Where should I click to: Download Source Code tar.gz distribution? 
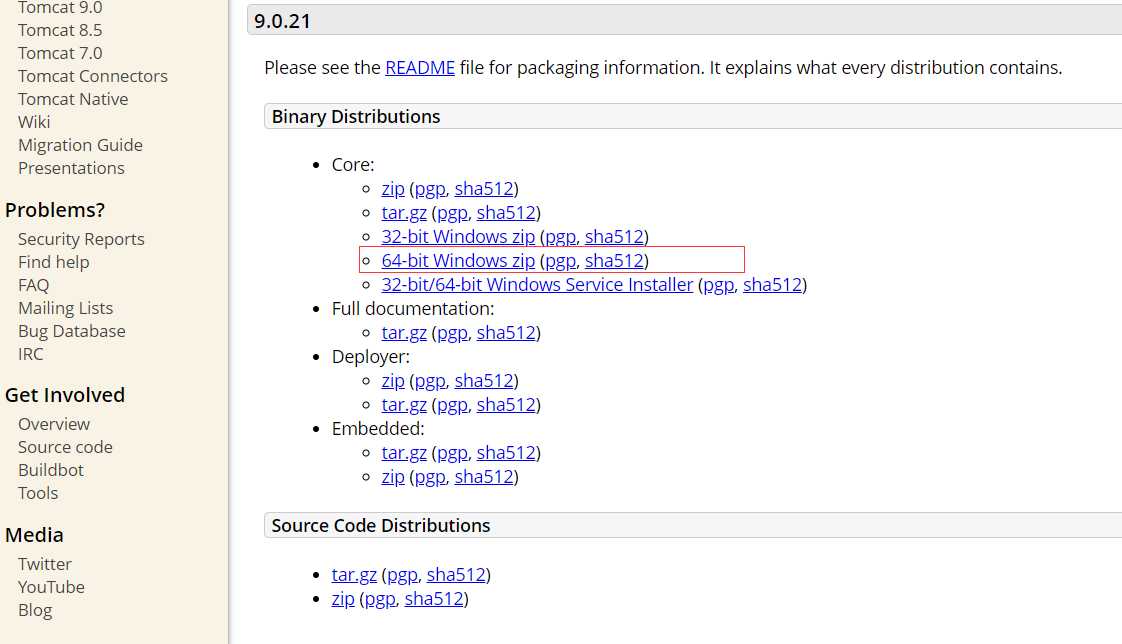click(353, 575)
